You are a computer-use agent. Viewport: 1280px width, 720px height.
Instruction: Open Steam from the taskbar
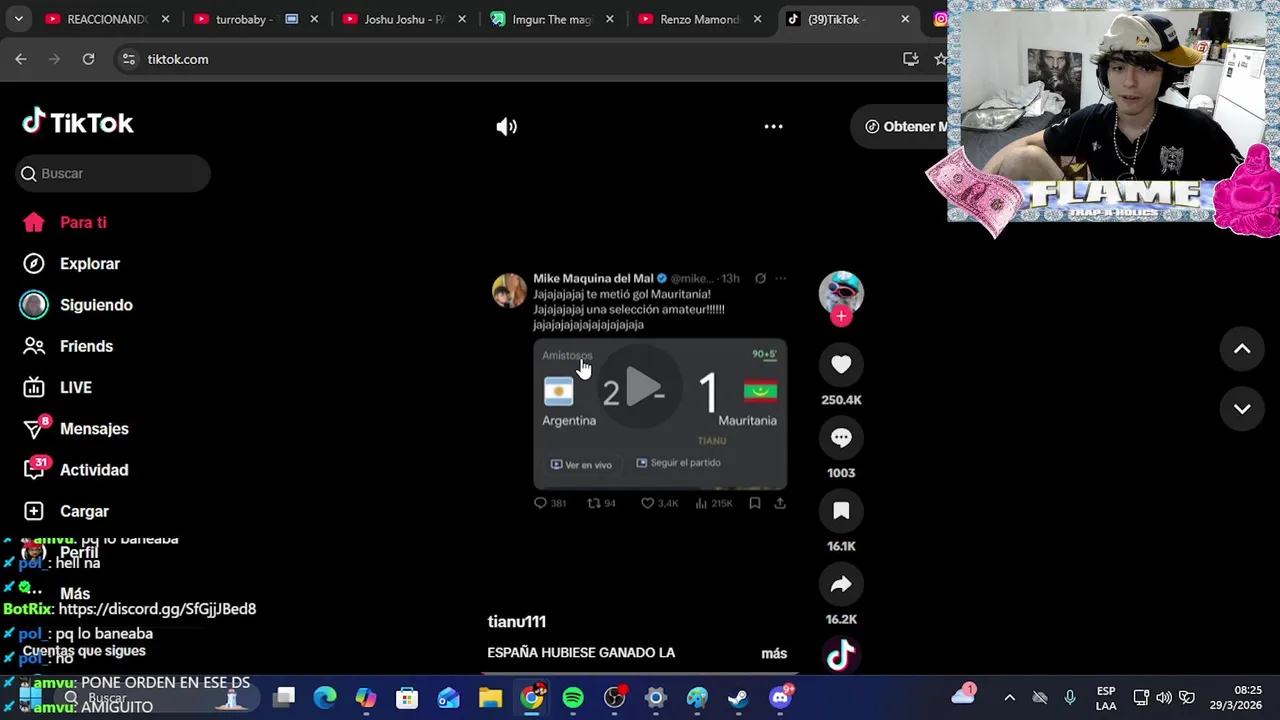738,697
